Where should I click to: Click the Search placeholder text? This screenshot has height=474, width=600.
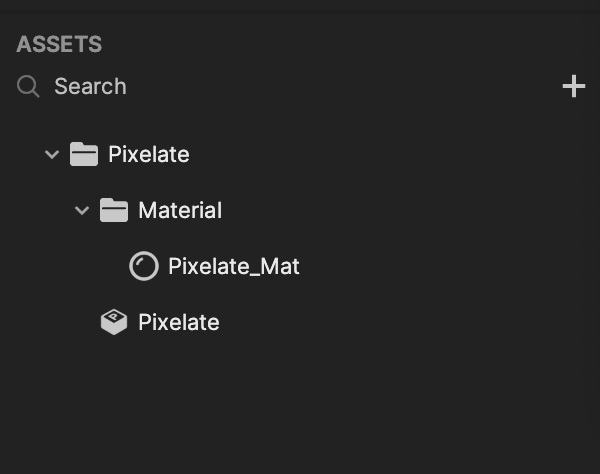(90, 86)
